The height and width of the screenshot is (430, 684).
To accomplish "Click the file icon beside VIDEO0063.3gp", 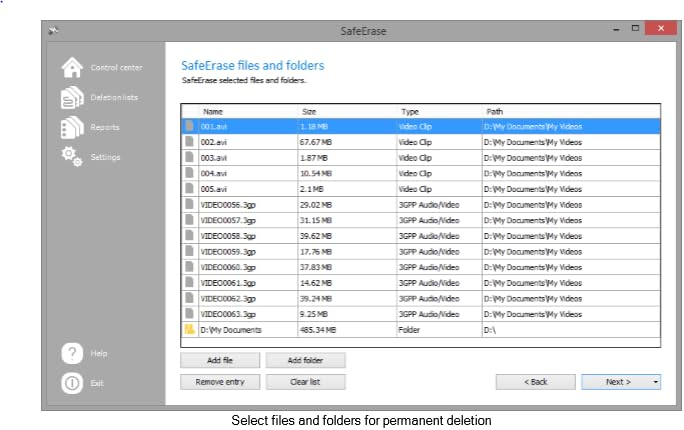I will point(189,314).
